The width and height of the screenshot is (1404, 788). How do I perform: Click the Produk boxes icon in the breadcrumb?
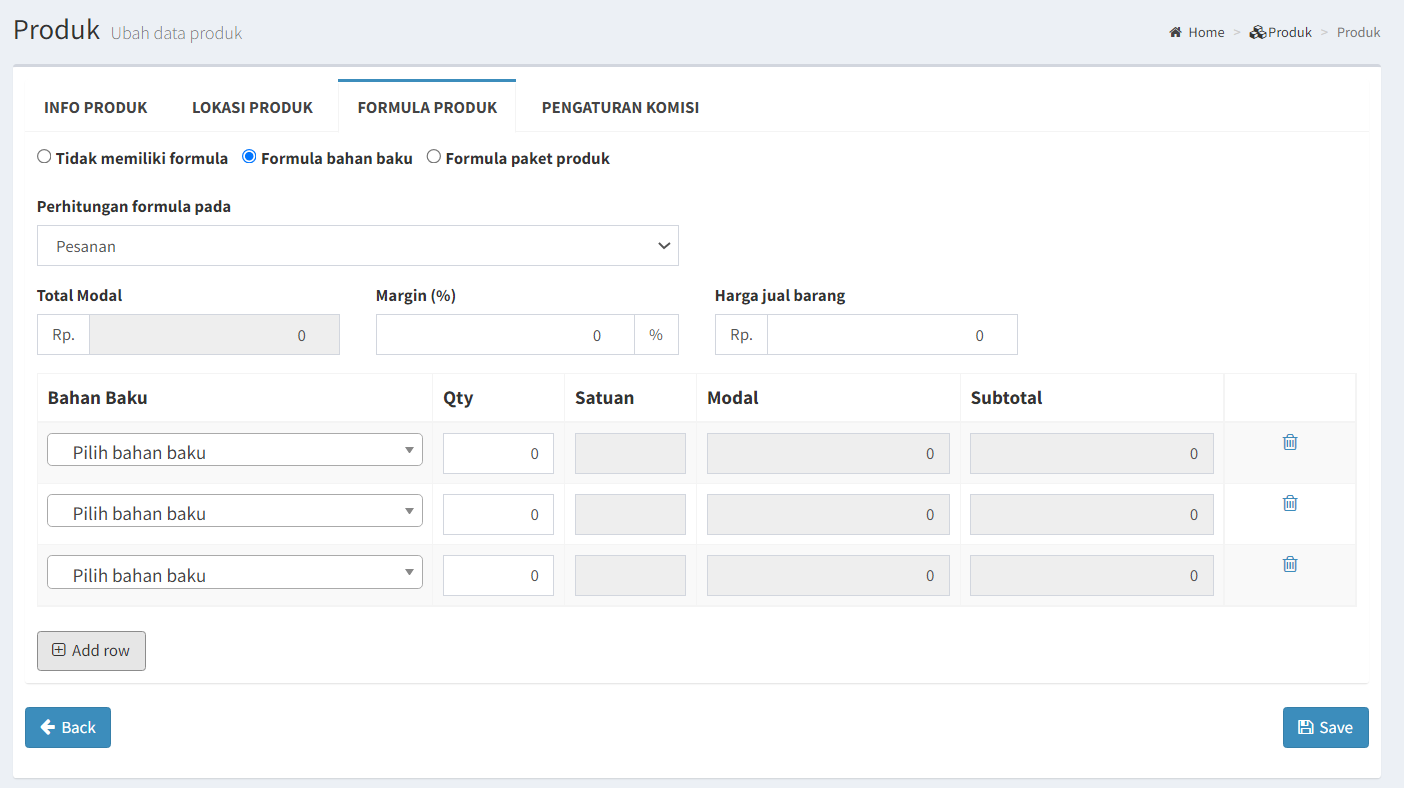tap(1258, 32)
